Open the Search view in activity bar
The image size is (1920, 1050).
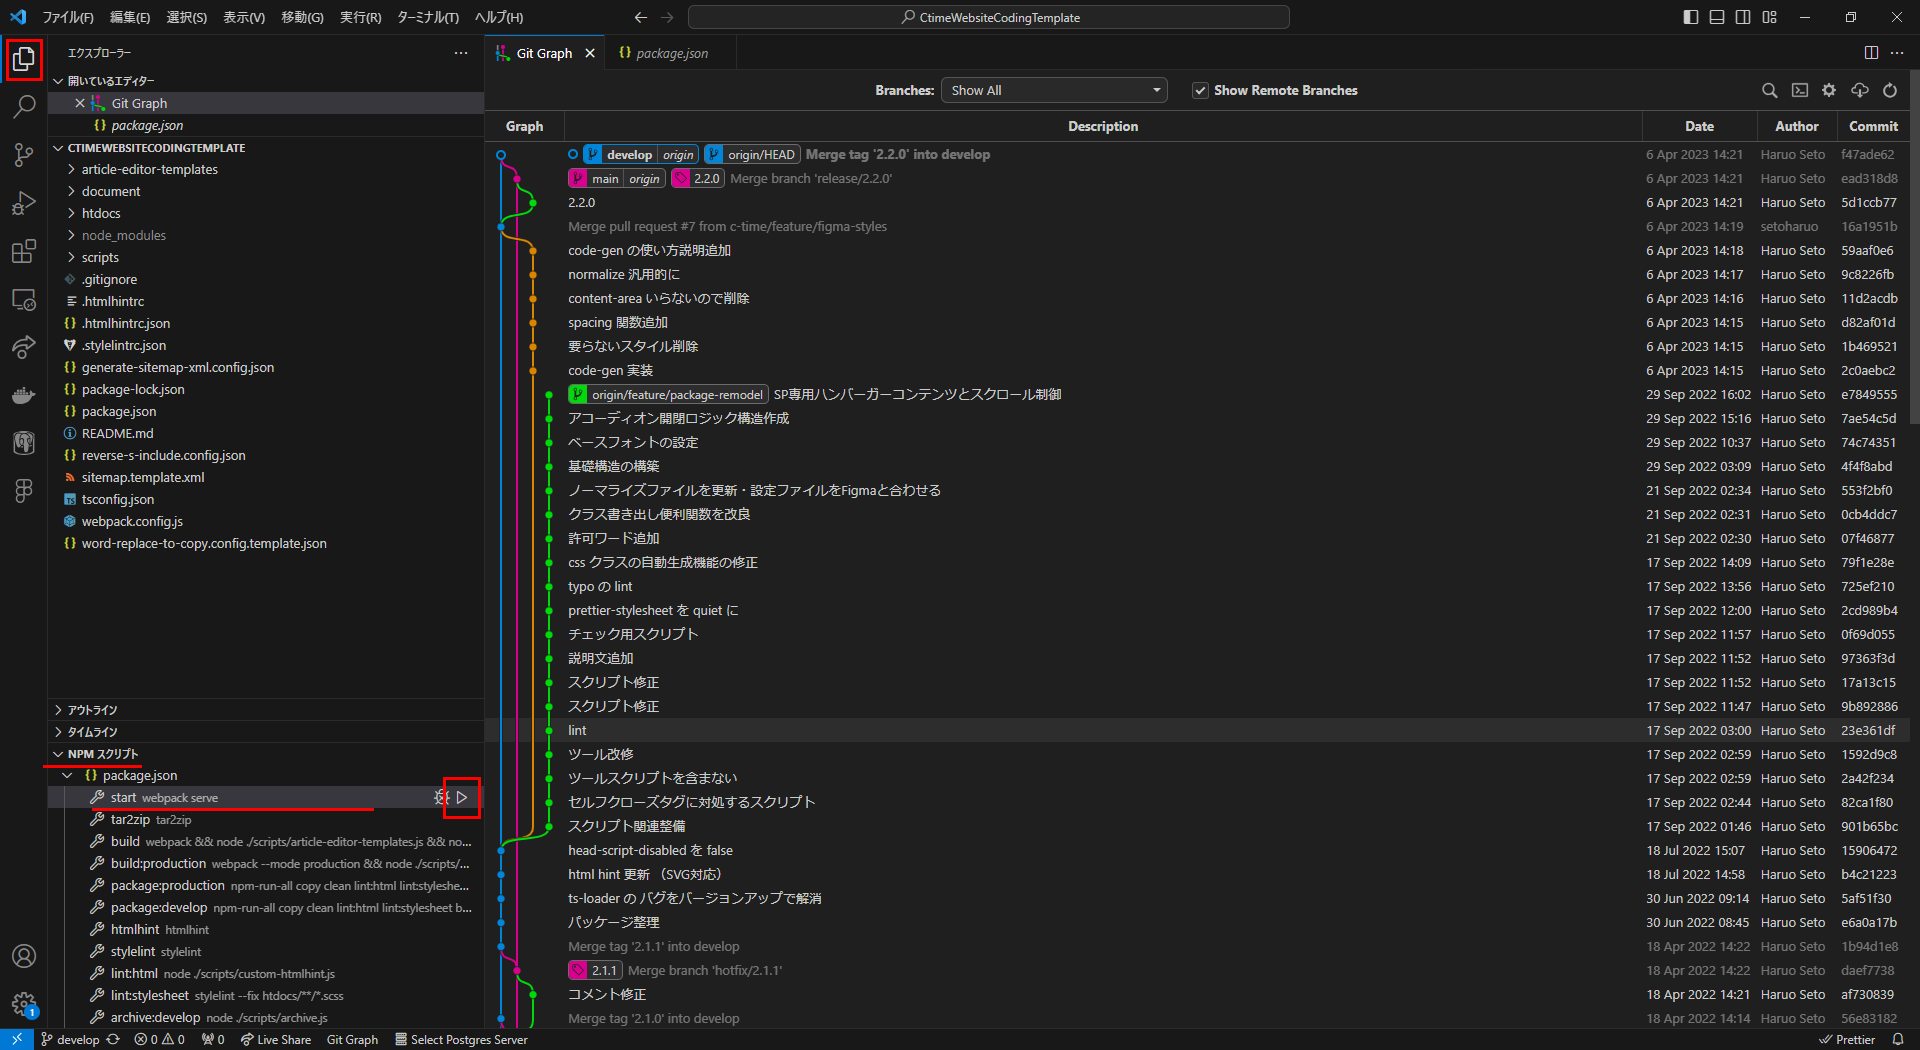coord(24,107)
